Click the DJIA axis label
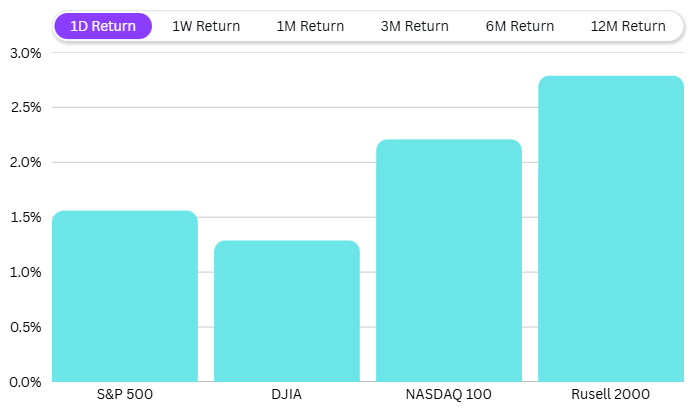The height and width of the screenshot is (411, 693). pos(286,395)
